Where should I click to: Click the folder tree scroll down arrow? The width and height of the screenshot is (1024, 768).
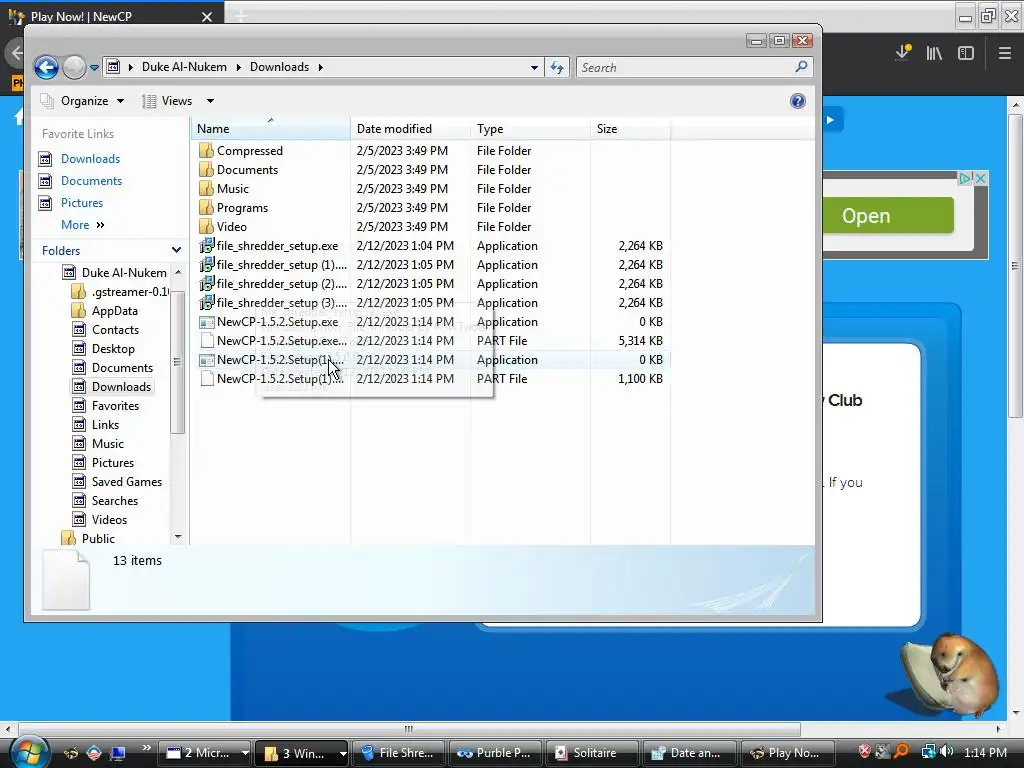click(178, 537)
